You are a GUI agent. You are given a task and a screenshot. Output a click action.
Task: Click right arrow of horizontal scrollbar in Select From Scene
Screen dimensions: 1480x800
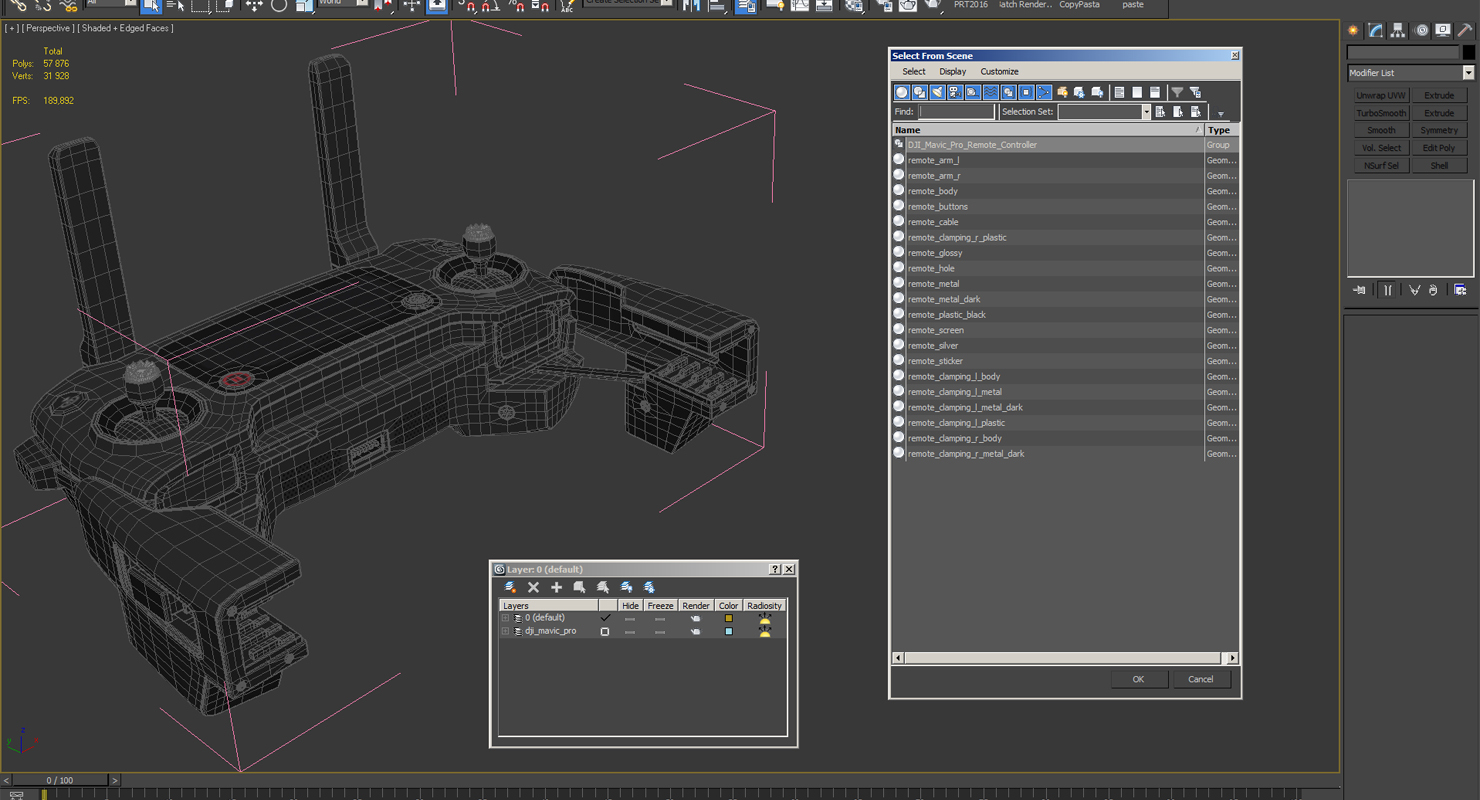1232,658
